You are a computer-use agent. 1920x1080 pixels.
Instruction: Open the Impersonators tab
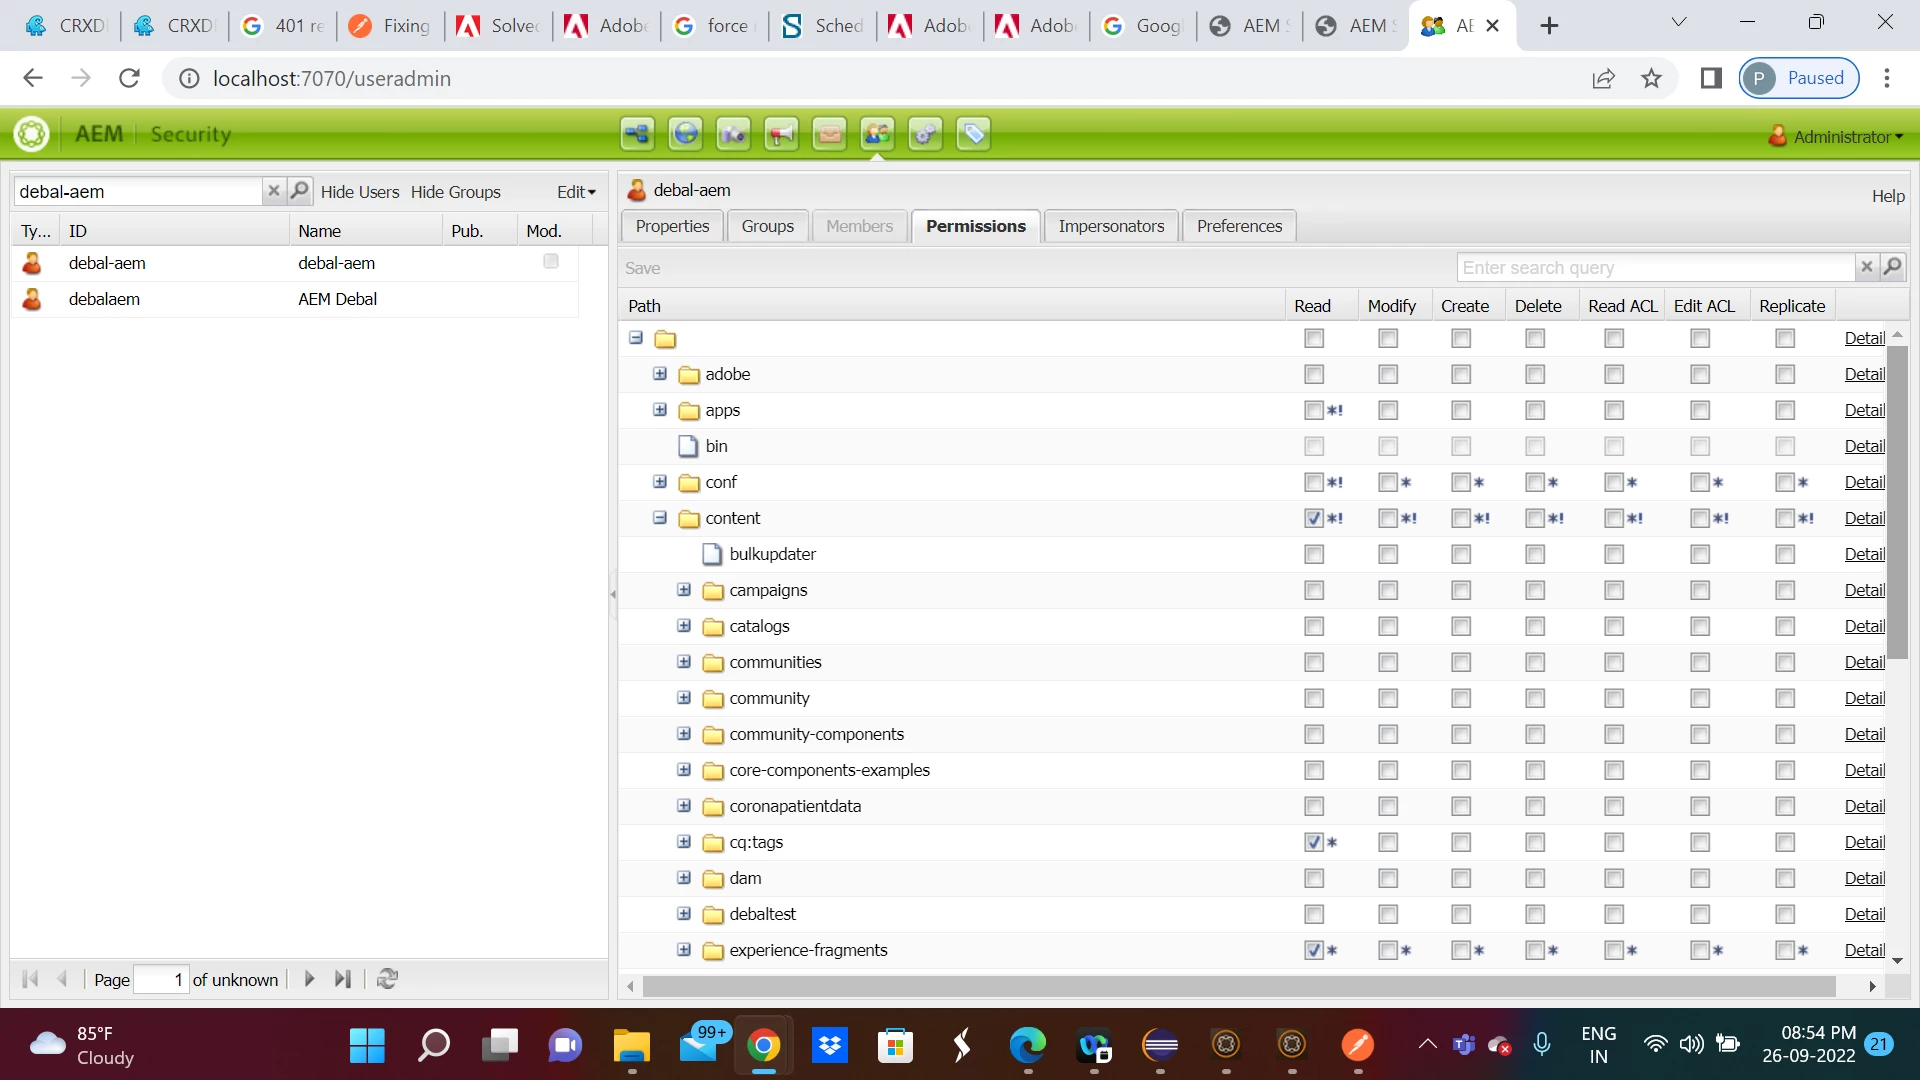pos(1111,226)
